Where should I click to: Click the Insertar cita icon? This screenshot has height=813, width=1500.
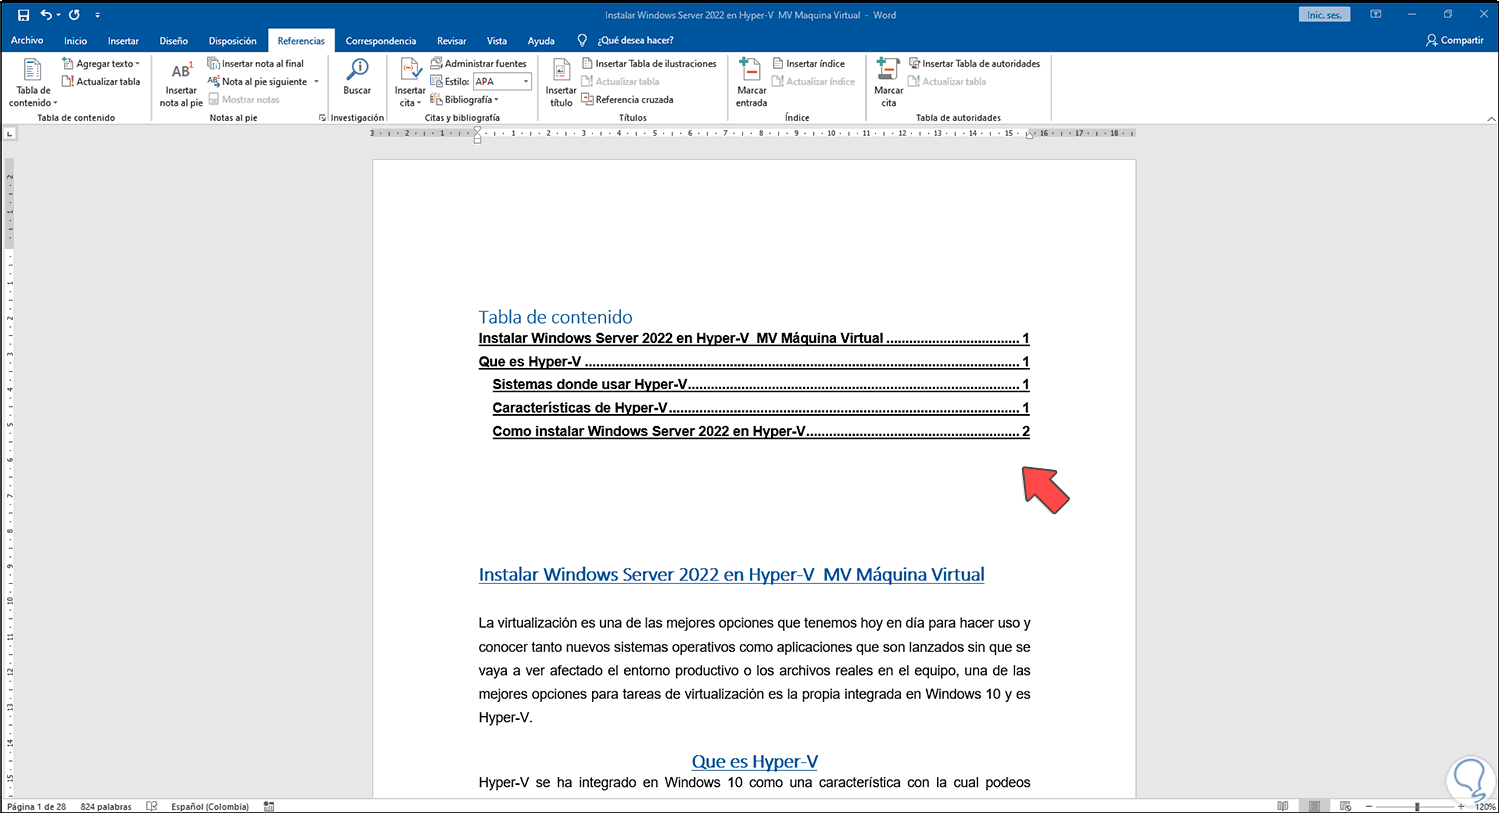(x=410, y=70)
